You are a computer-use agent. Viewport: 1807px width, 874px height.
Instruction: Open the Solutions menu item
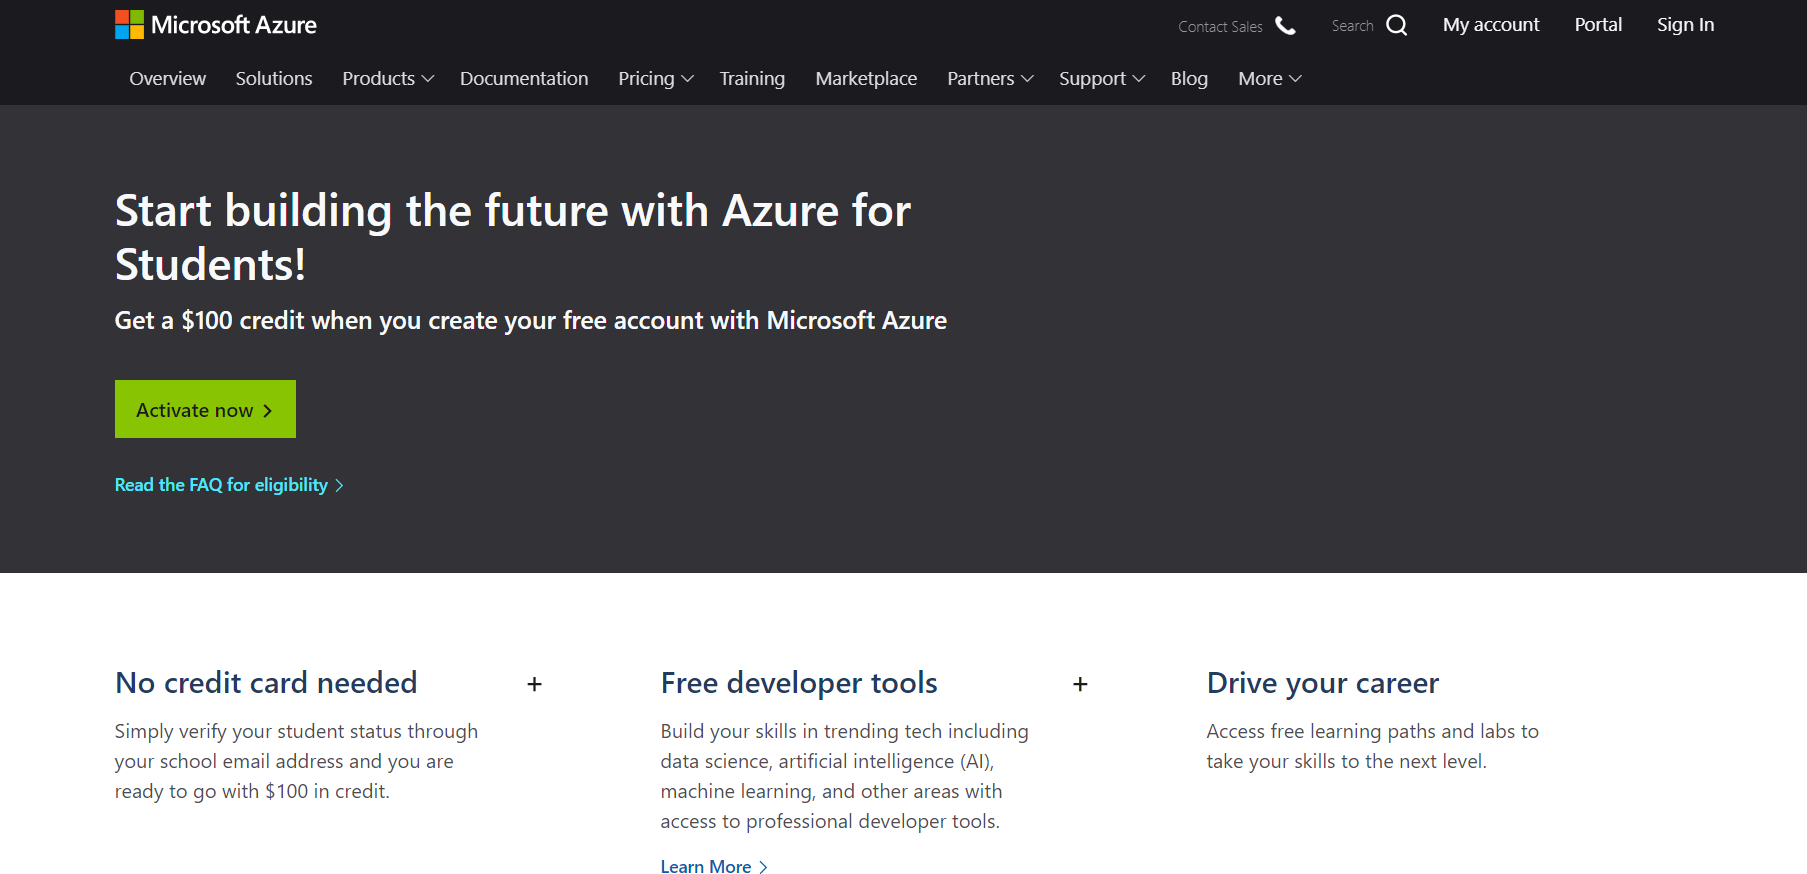click(x=274, y=79)
